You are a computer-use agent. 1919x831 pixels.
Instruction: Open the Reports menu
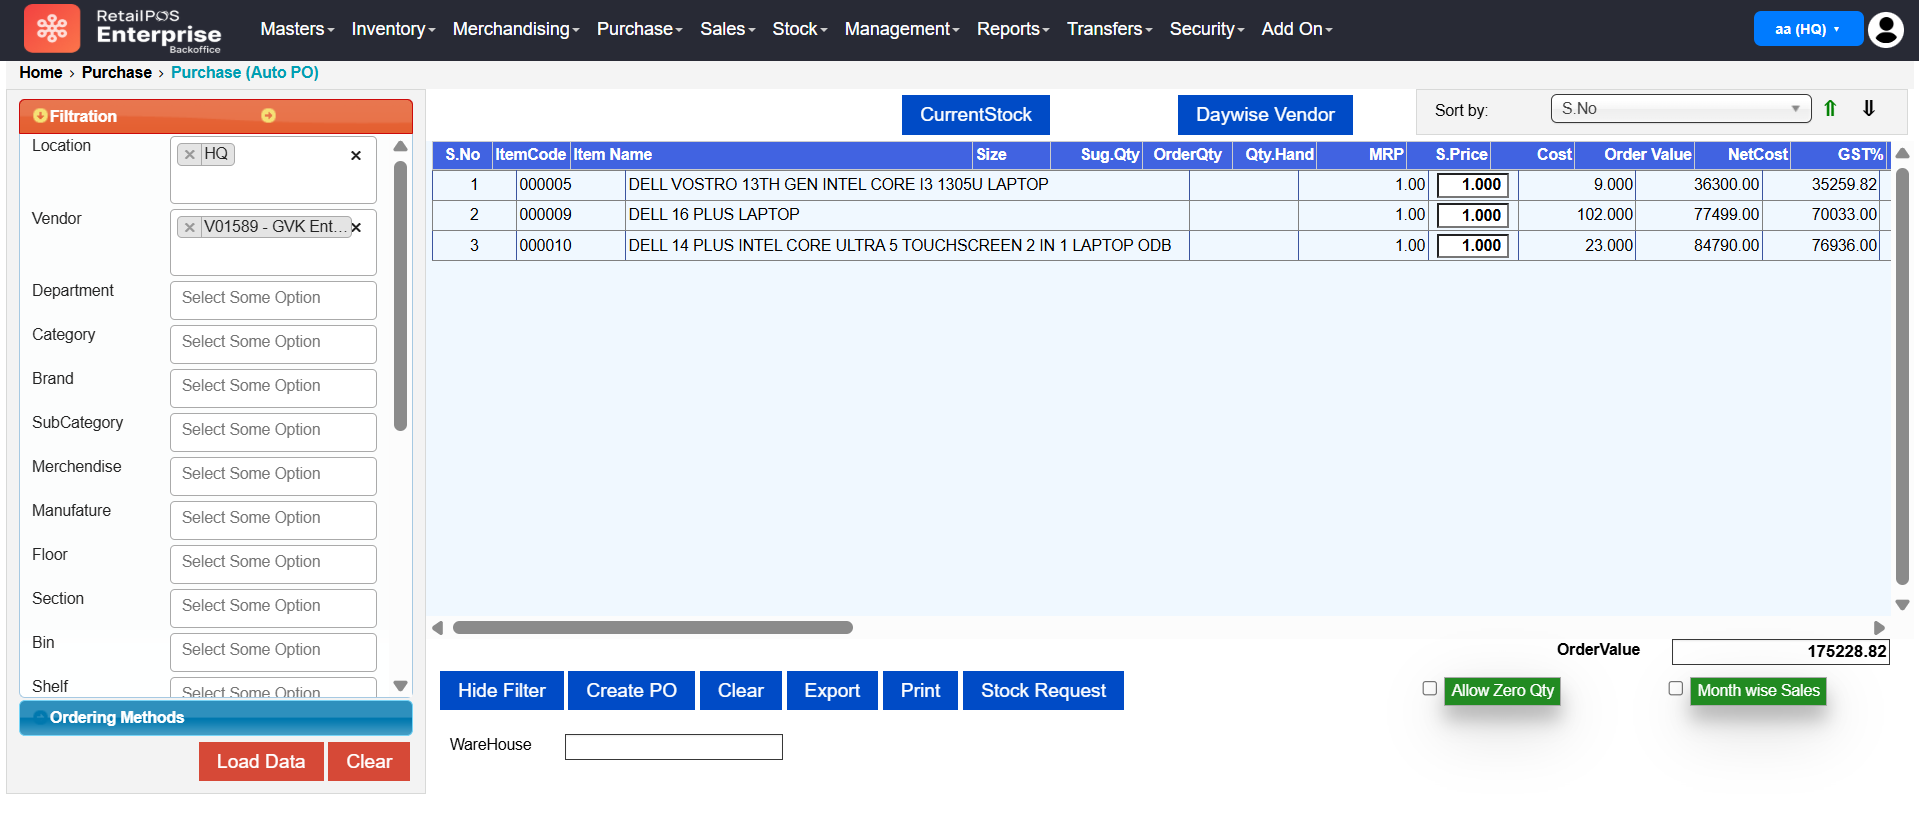coord(1012,29)
